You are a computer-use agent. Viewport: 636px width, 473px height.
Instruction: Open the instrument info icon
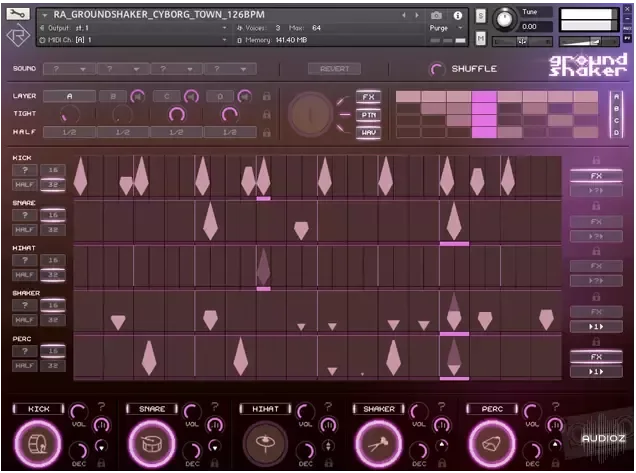[458, 15]
